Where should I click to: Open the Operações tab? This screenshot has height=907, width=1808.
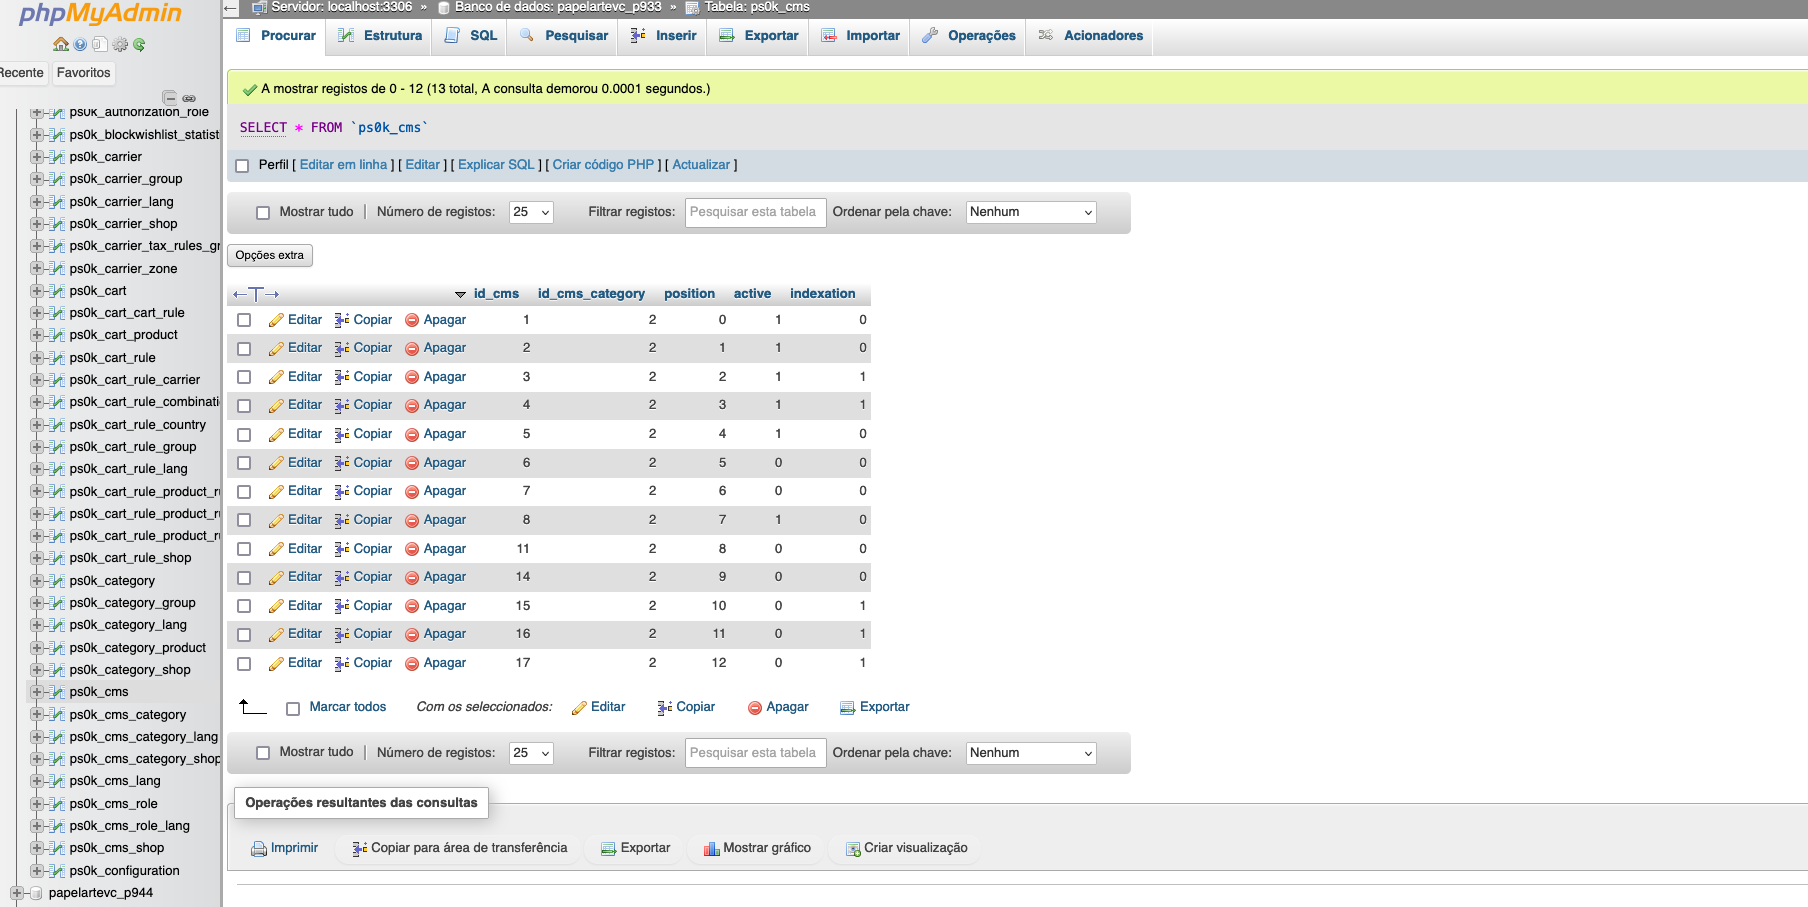click(x=969, y=36)
